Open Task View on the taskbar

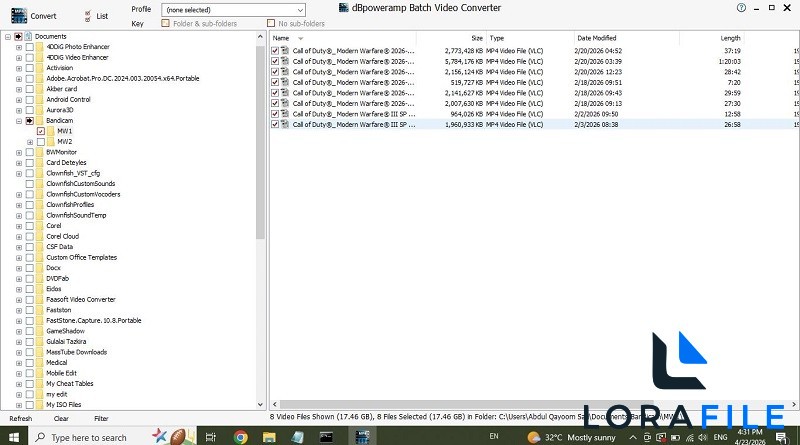pyautogui.click(x=210, y=437)
